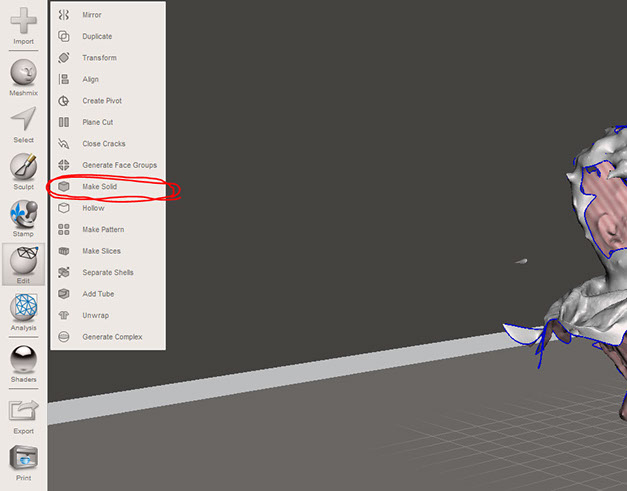Viewport: 627px width, 491px height.
Task: Click the Import plus icon
Action: click(24, 20)
